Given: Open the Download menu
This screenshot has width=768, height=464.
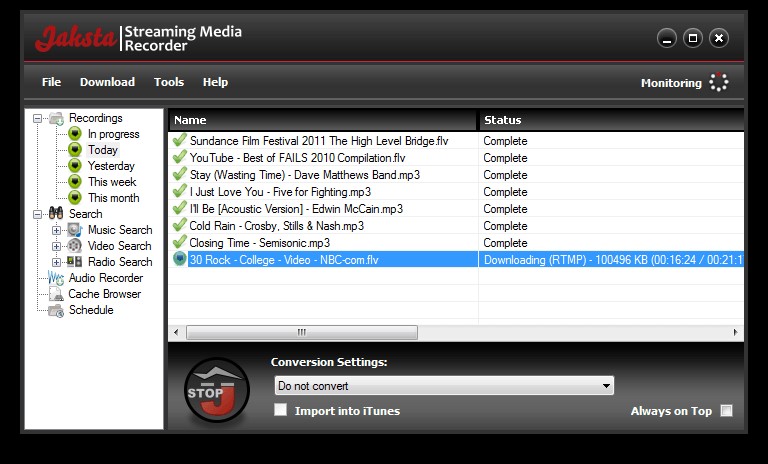Looking at the screenshot, I should [107, 82].
